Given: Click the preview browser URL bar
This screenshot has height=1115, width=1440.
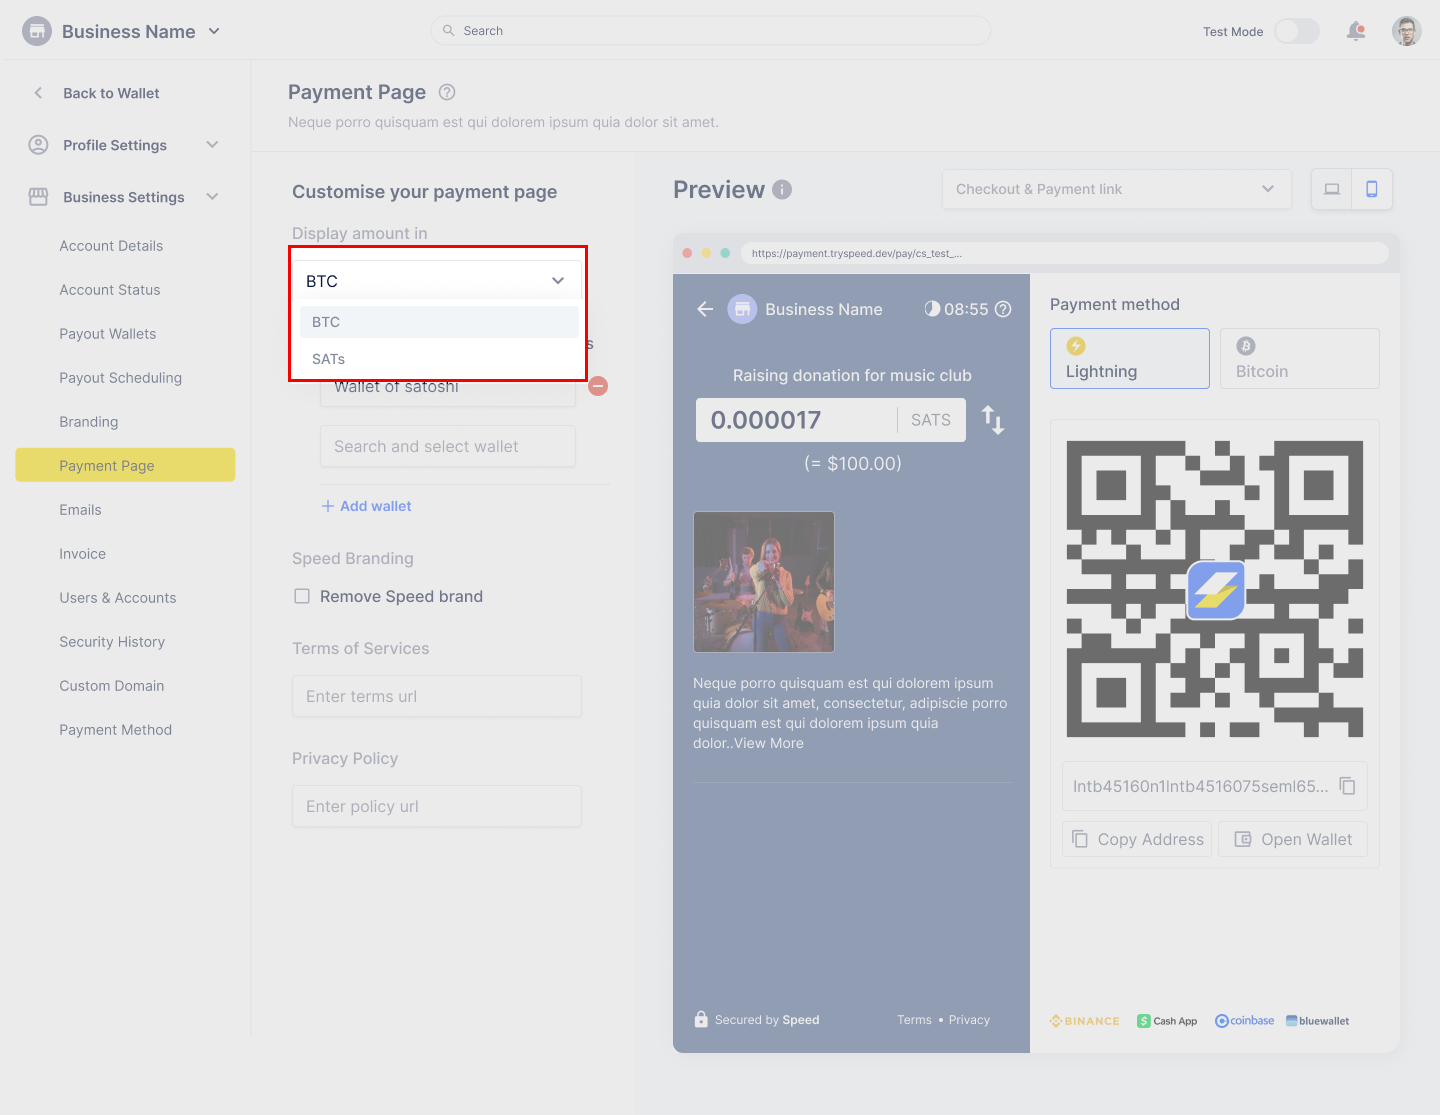Looking at the screenshot, I should tap(1065, 253).
